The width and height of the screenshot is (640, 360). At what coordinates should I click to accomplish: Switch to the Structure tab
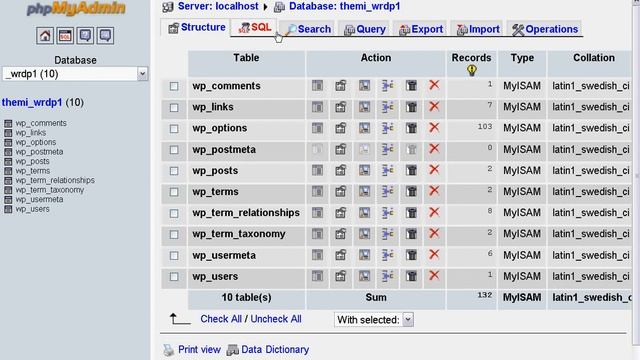coord(197,27)
